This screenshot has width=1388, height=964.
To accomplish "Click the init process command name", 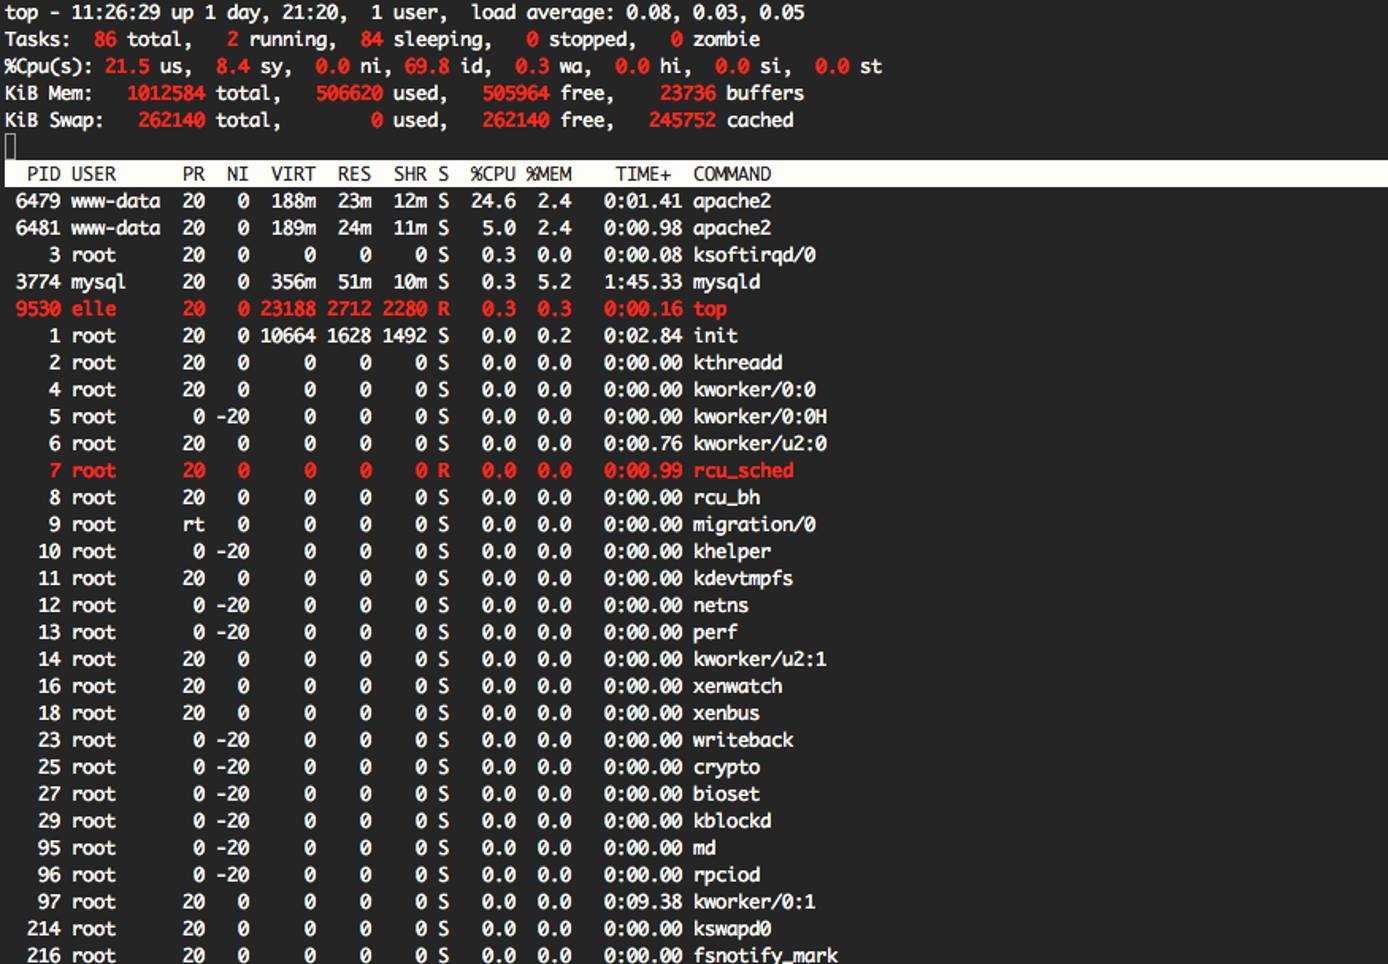I will pyautogui.click(x=715, y=336).
